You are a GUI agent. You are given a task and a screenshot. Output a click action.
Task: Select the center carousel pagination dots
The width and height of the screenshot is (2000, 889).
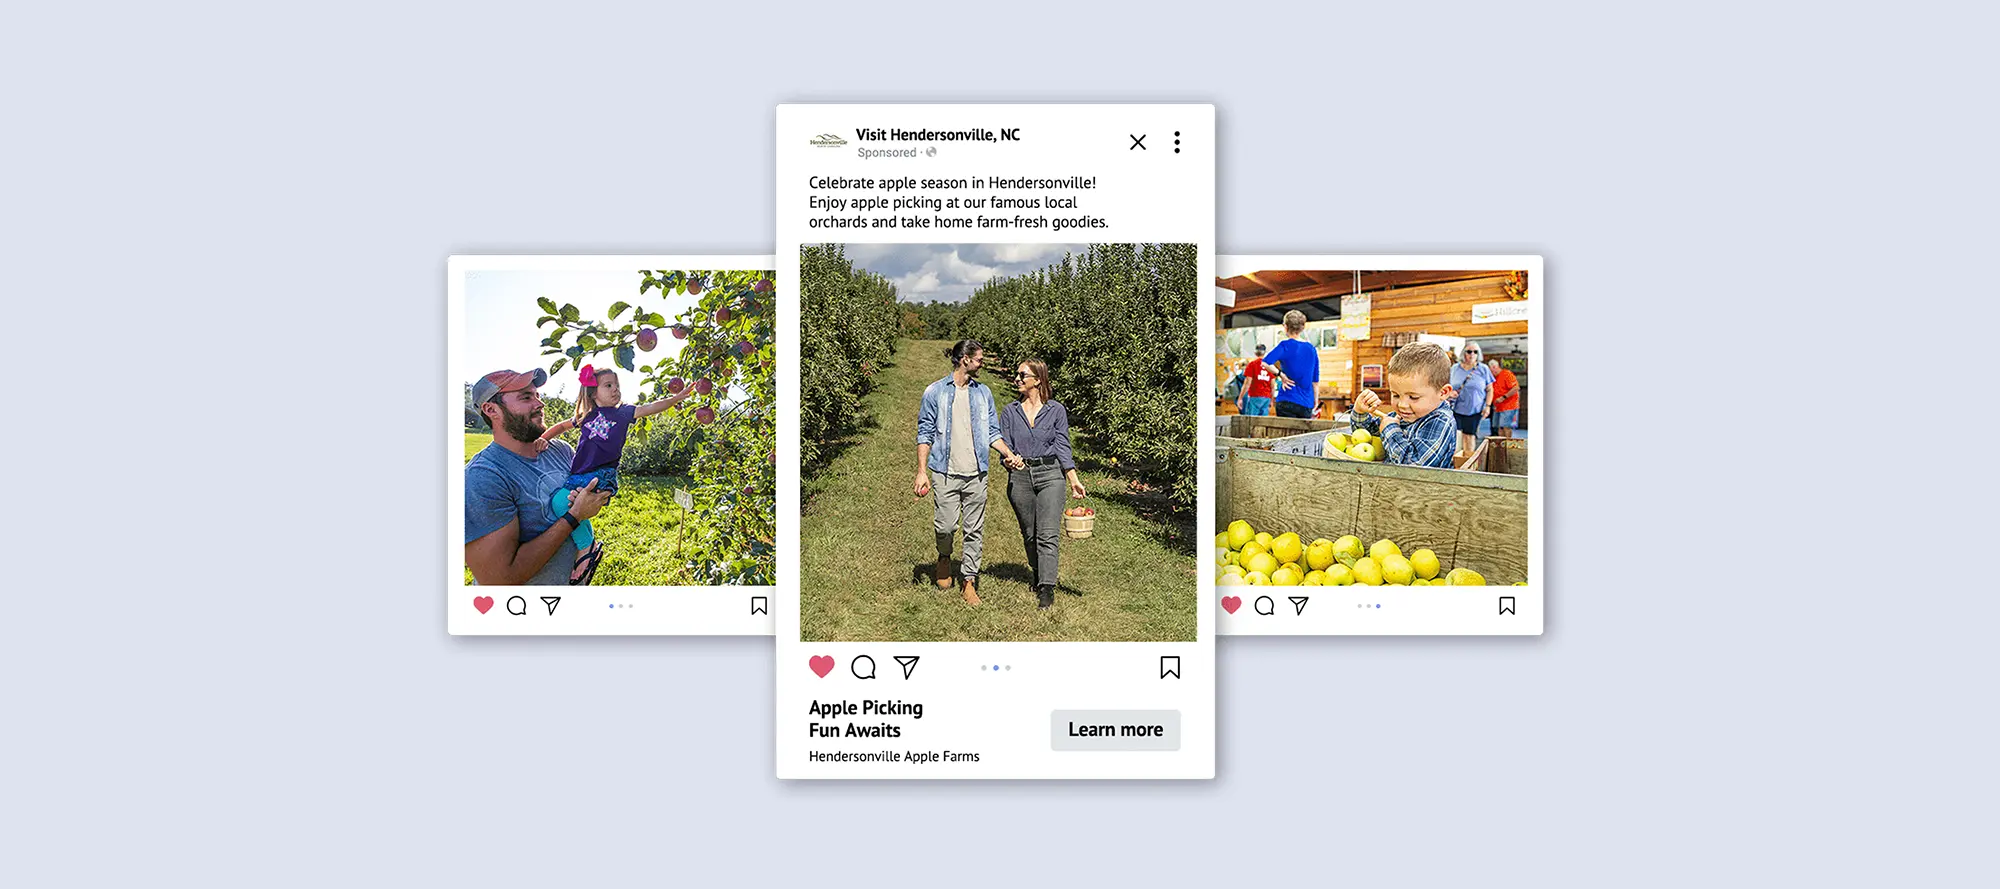point(996,668)
